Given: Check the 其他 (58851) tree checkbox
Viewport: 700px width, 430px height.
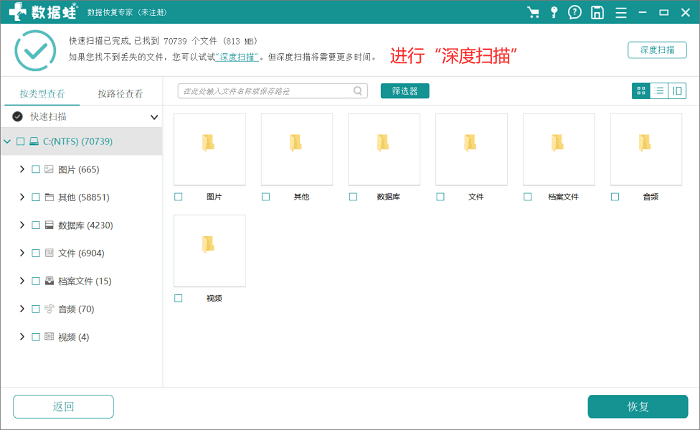Looking at the screenshot, I should [36, 197].
